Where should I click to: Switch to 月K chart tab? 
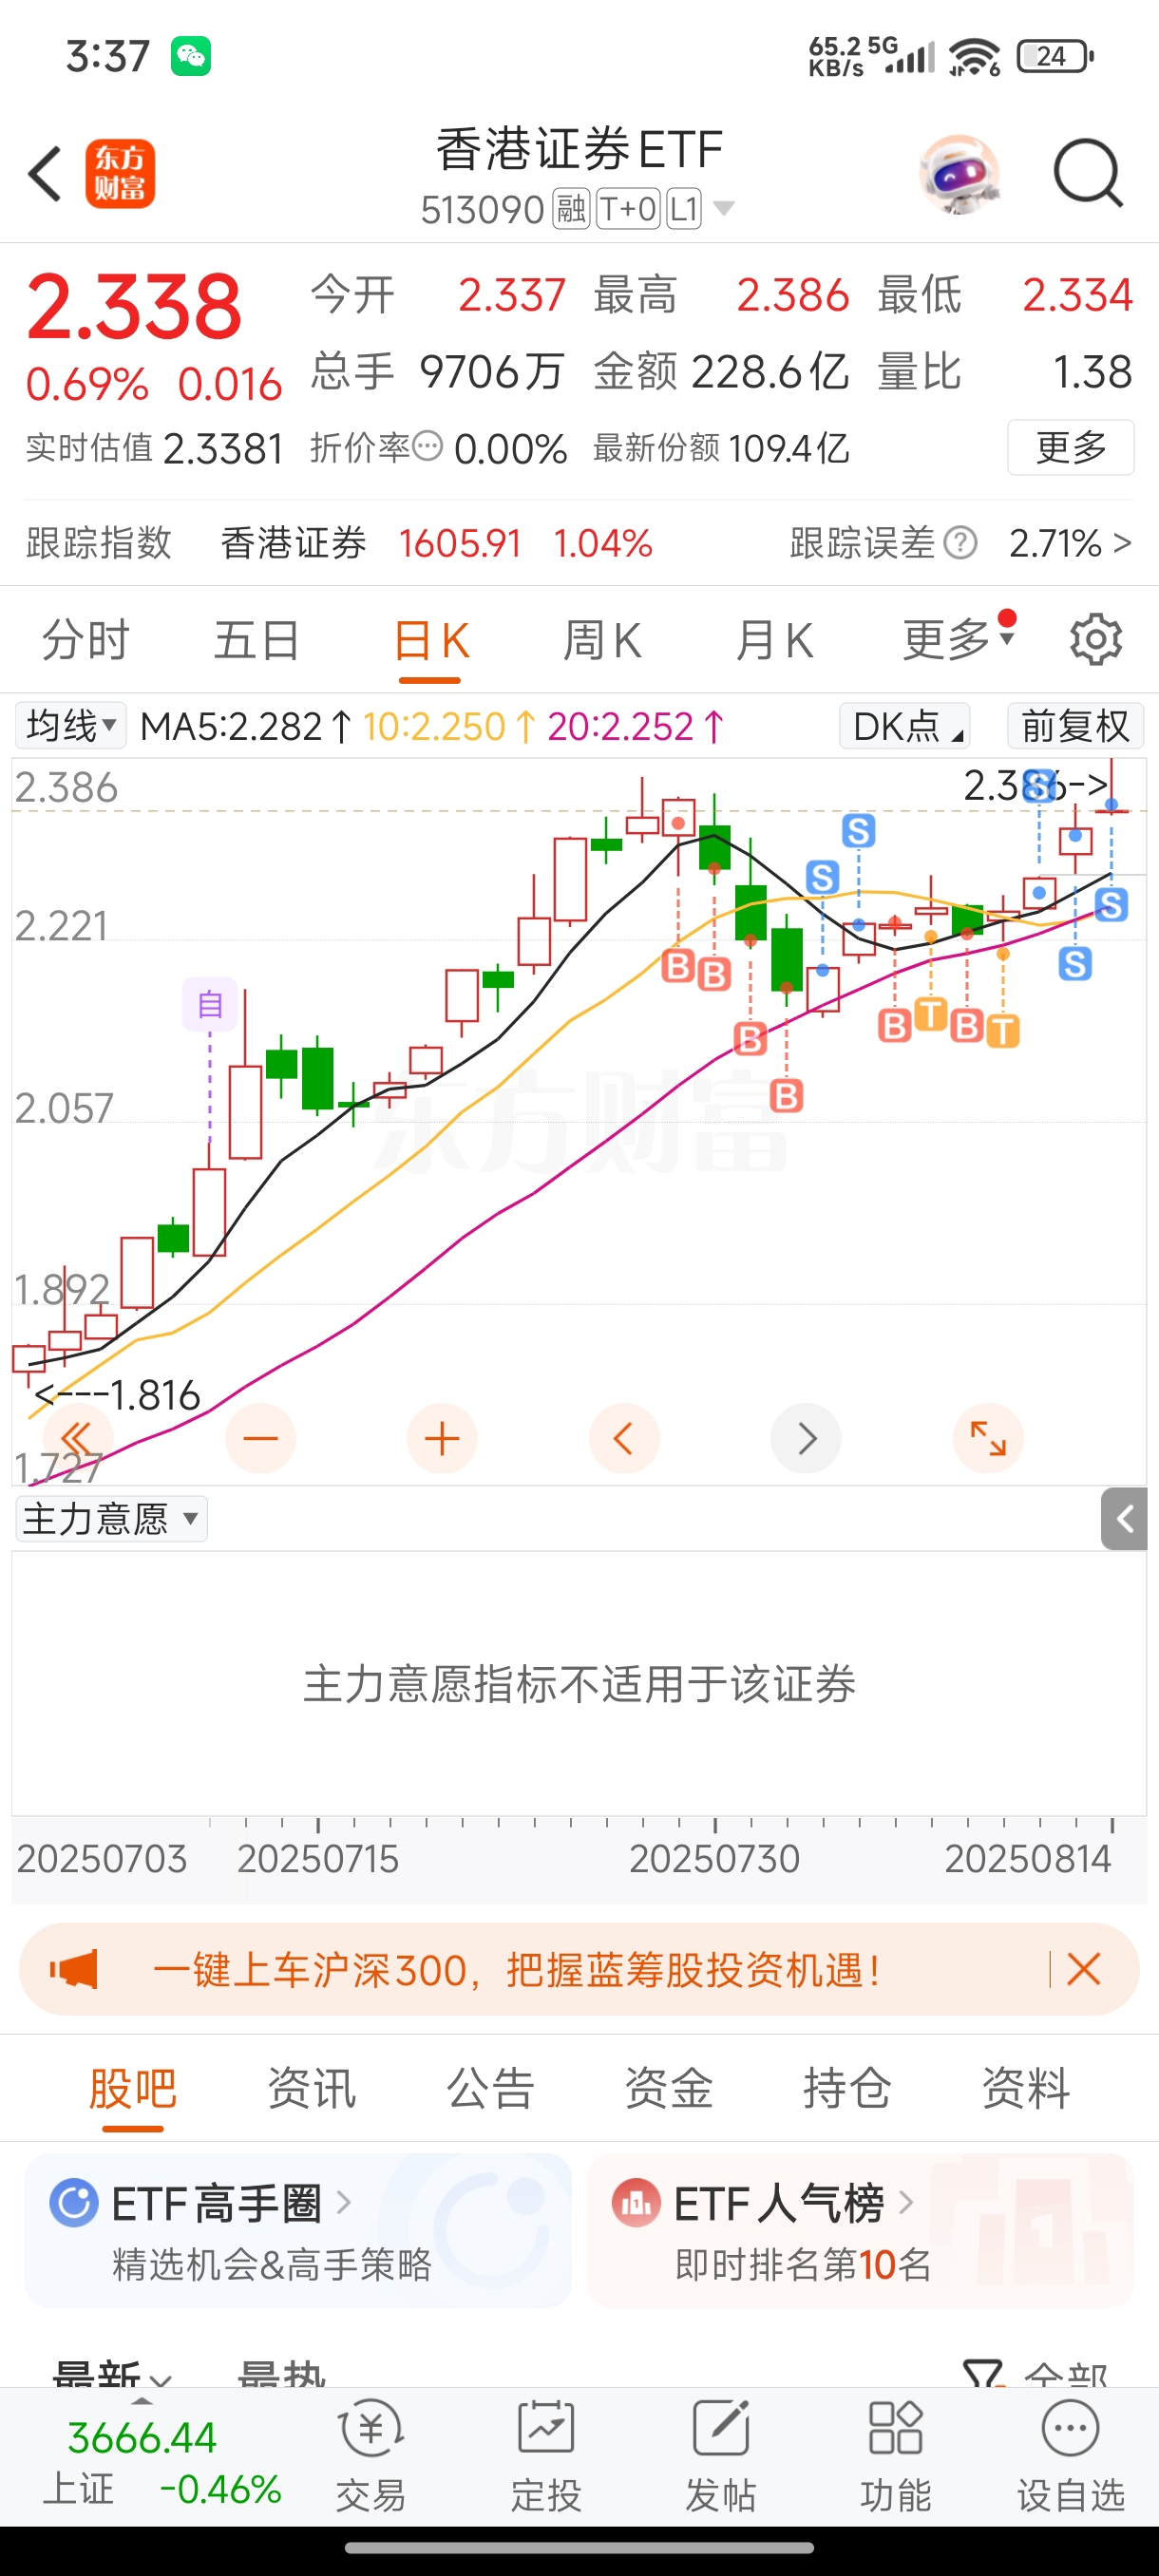pos(774,640)
